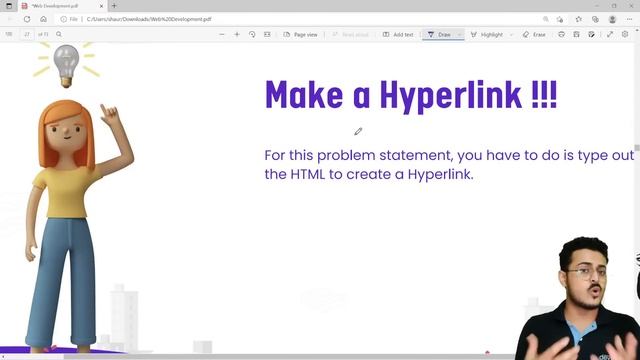640x360 pixels.
Task: Refresh the current page
Action: (x=27, y=19)
